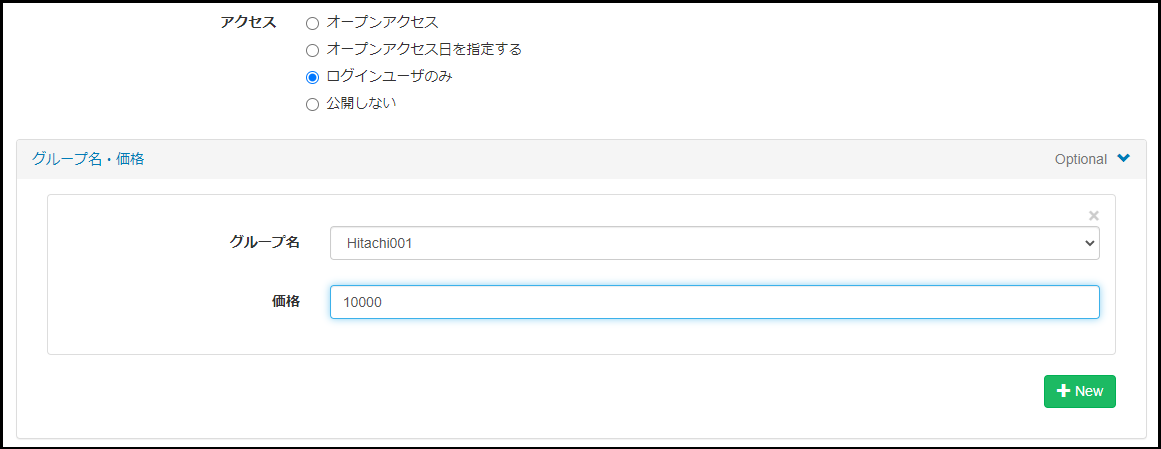Click the オープンアクセス日を指定する label text
Image resolution: width=1161 pixels, height=449 pixels.
coord(424,49)
